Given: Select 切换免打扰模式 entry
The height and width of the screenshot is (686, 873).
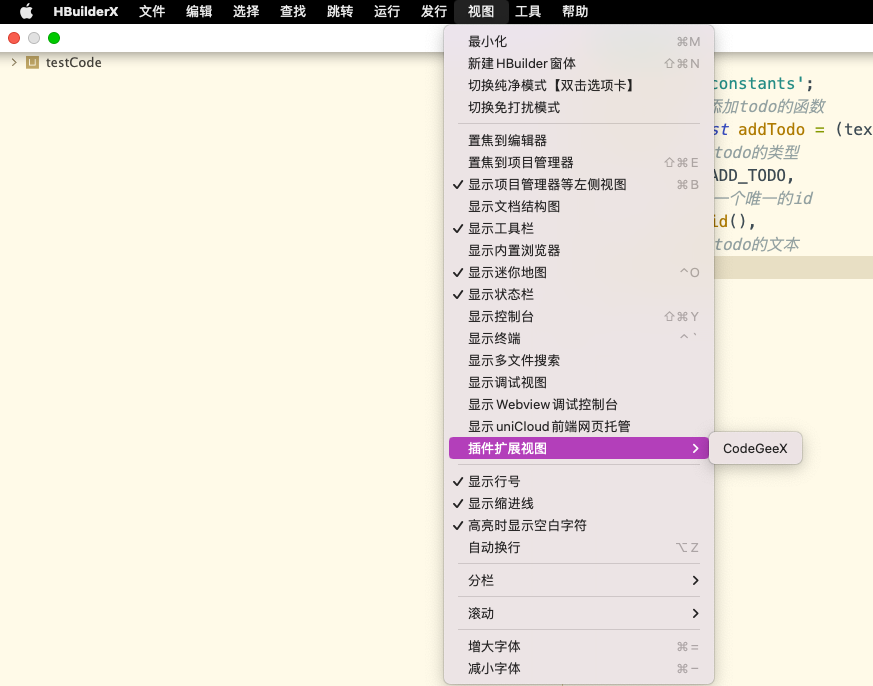Looking at the screenshot, I should pos(513,107).
